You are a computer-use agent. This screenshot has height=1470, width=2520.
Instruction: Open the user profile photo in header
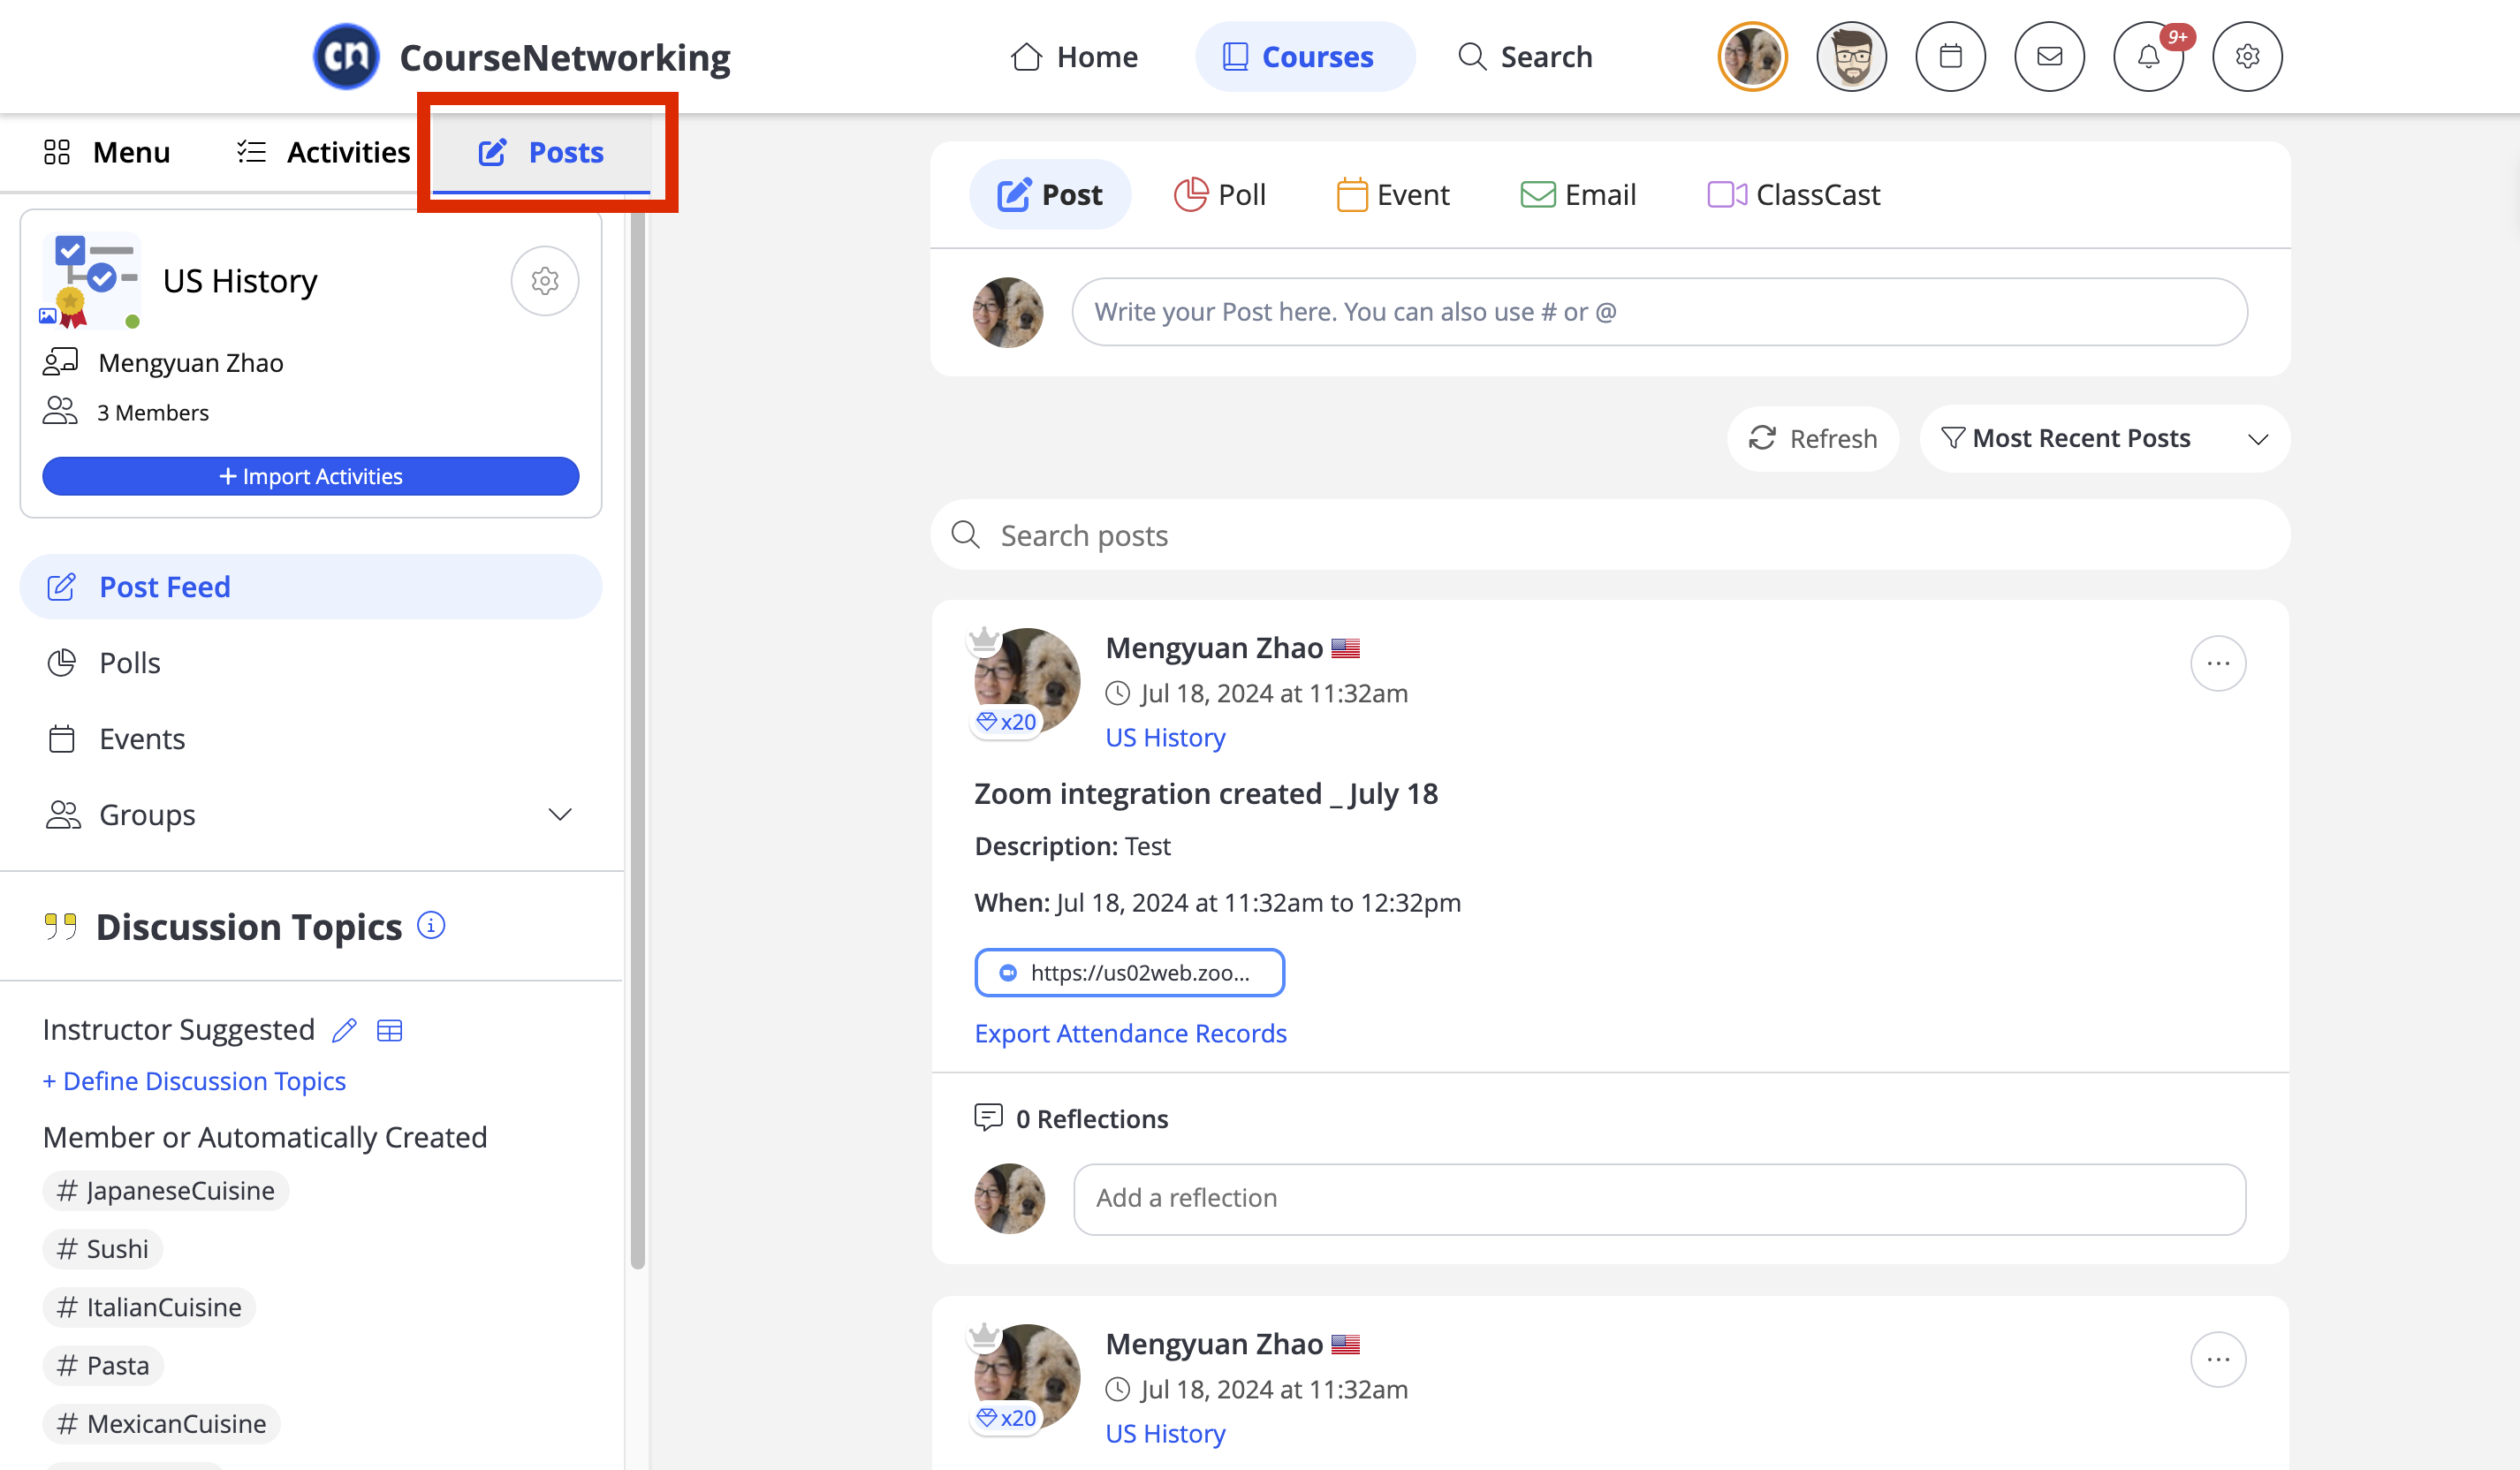pyautogui.click(x=1752, y=56)
